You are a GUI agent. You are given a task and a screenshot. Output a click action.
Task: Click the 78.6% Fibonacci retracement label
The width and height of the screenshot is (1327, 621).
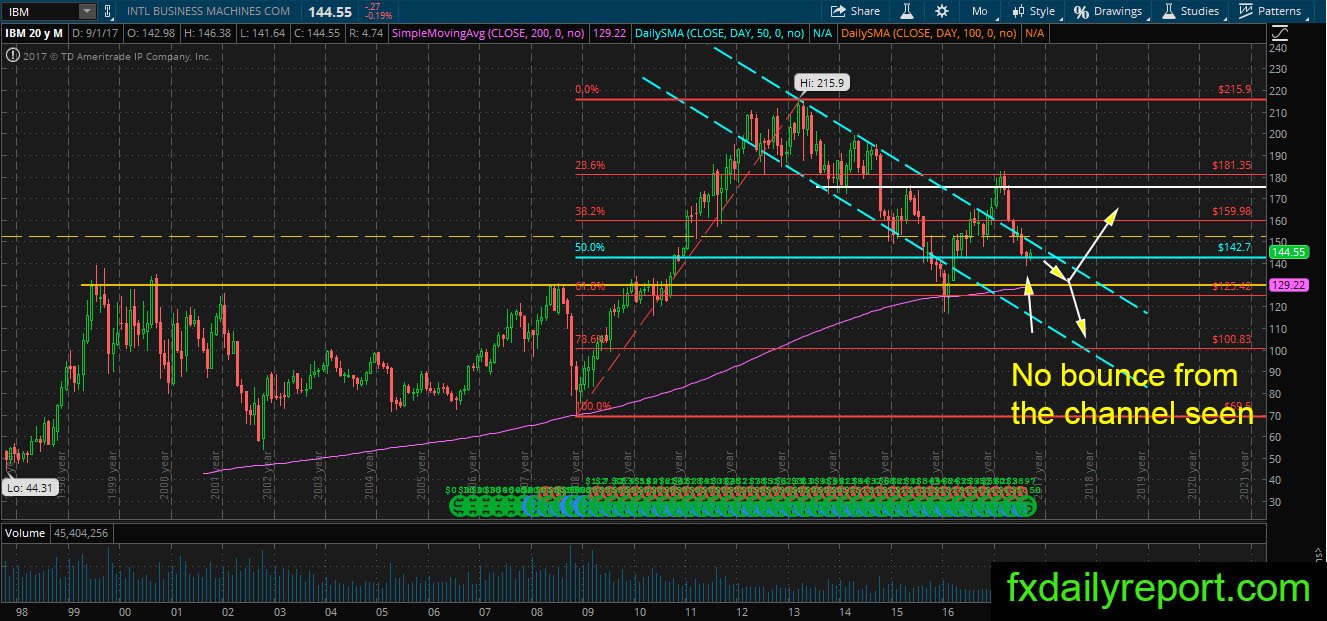(592, 339)
